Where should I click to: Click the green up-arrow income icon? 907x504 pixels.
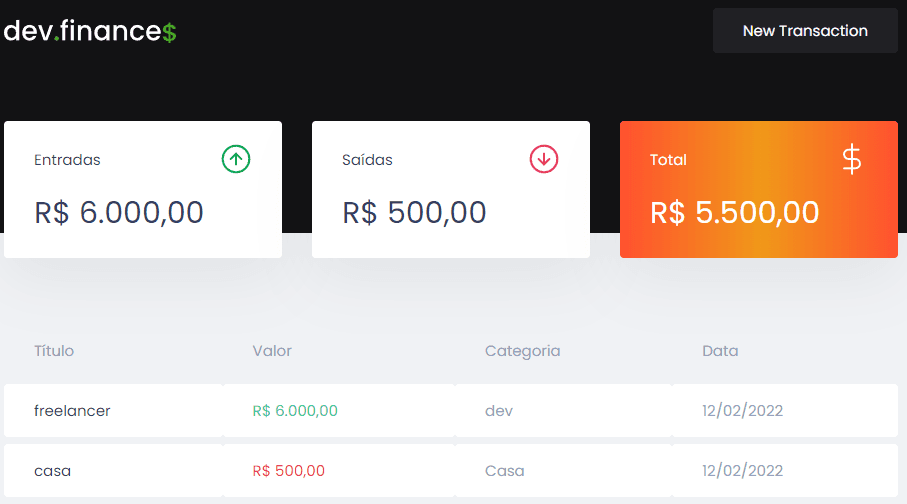(236, 159)
